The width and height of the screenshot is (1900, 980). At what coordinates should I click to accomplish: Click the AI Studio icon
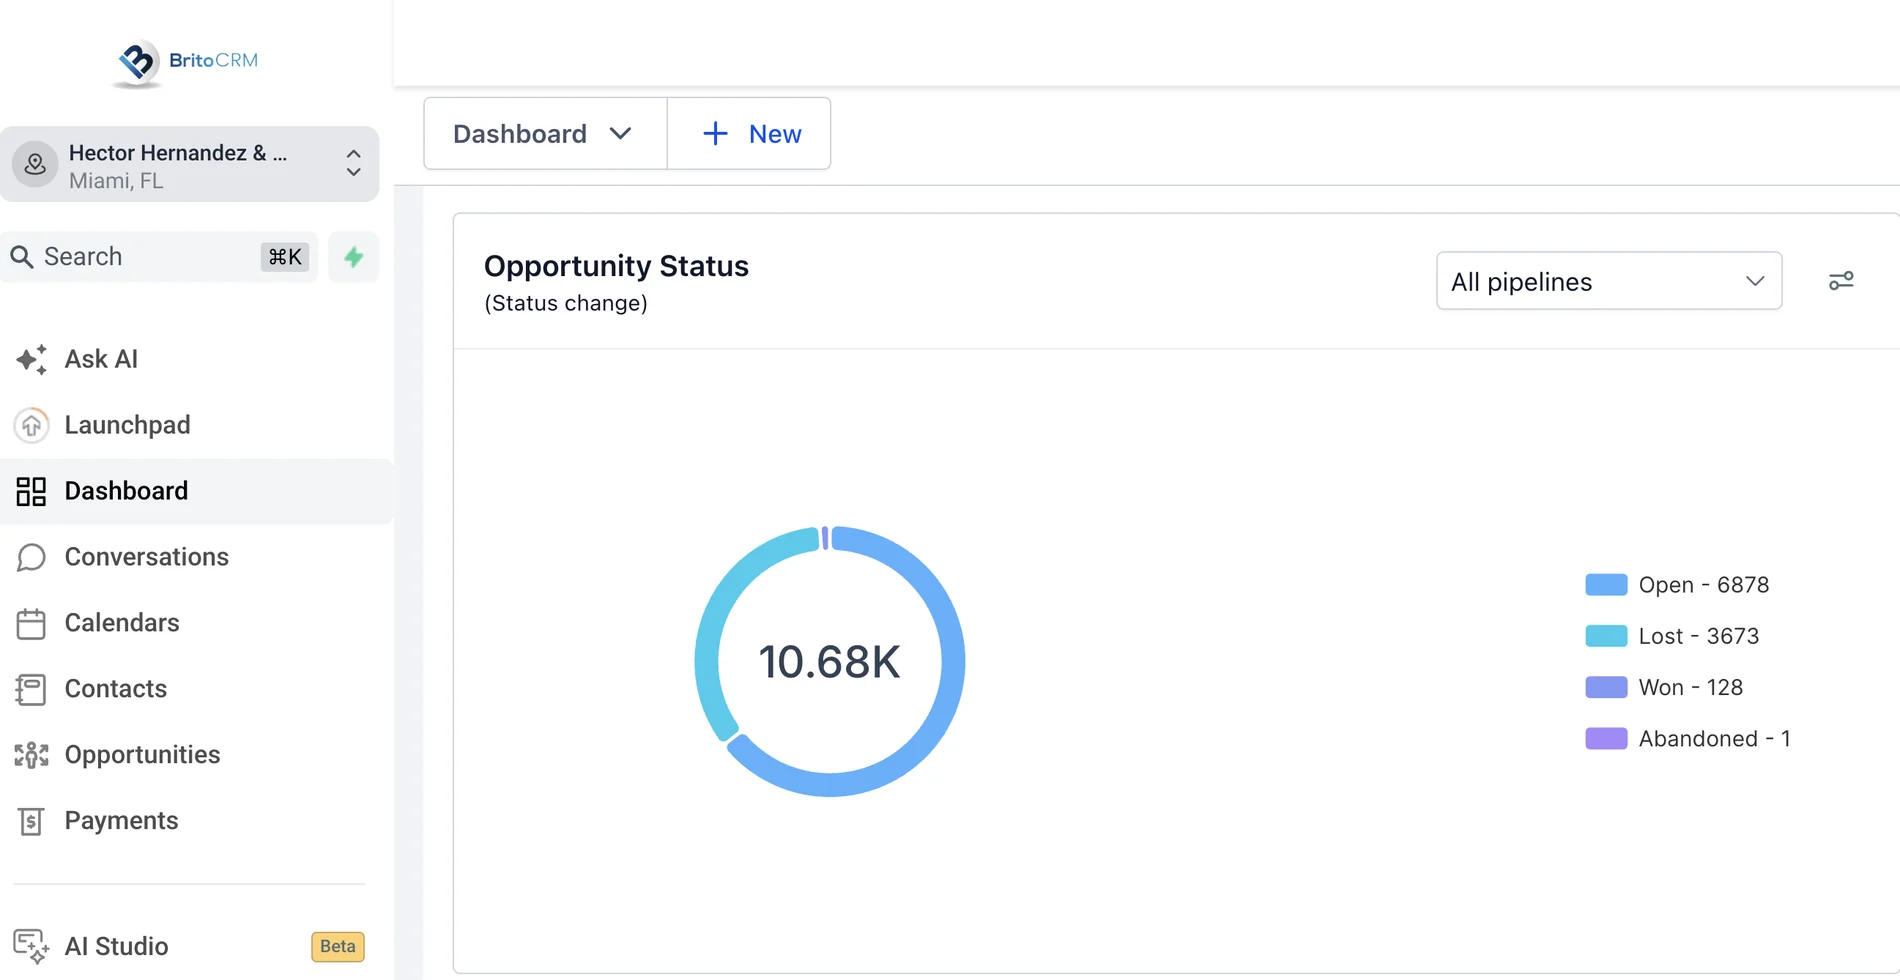pyautogui.click(x=31, y=946)
